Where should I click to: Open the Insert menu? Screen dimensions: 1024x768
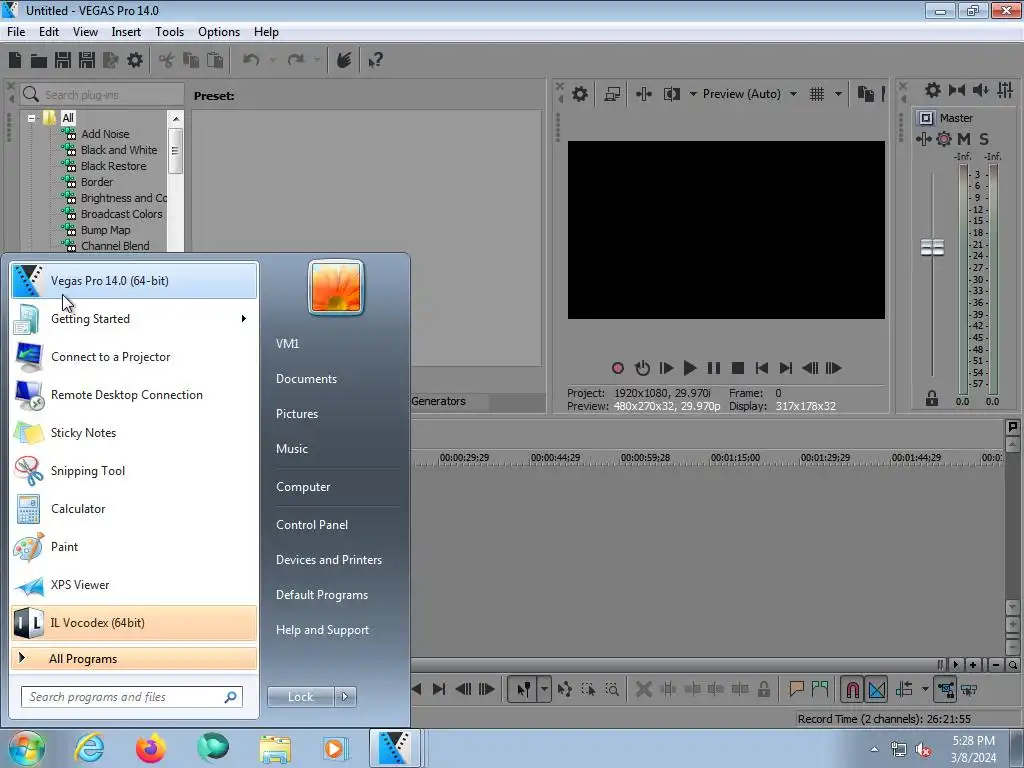[126, 32]
